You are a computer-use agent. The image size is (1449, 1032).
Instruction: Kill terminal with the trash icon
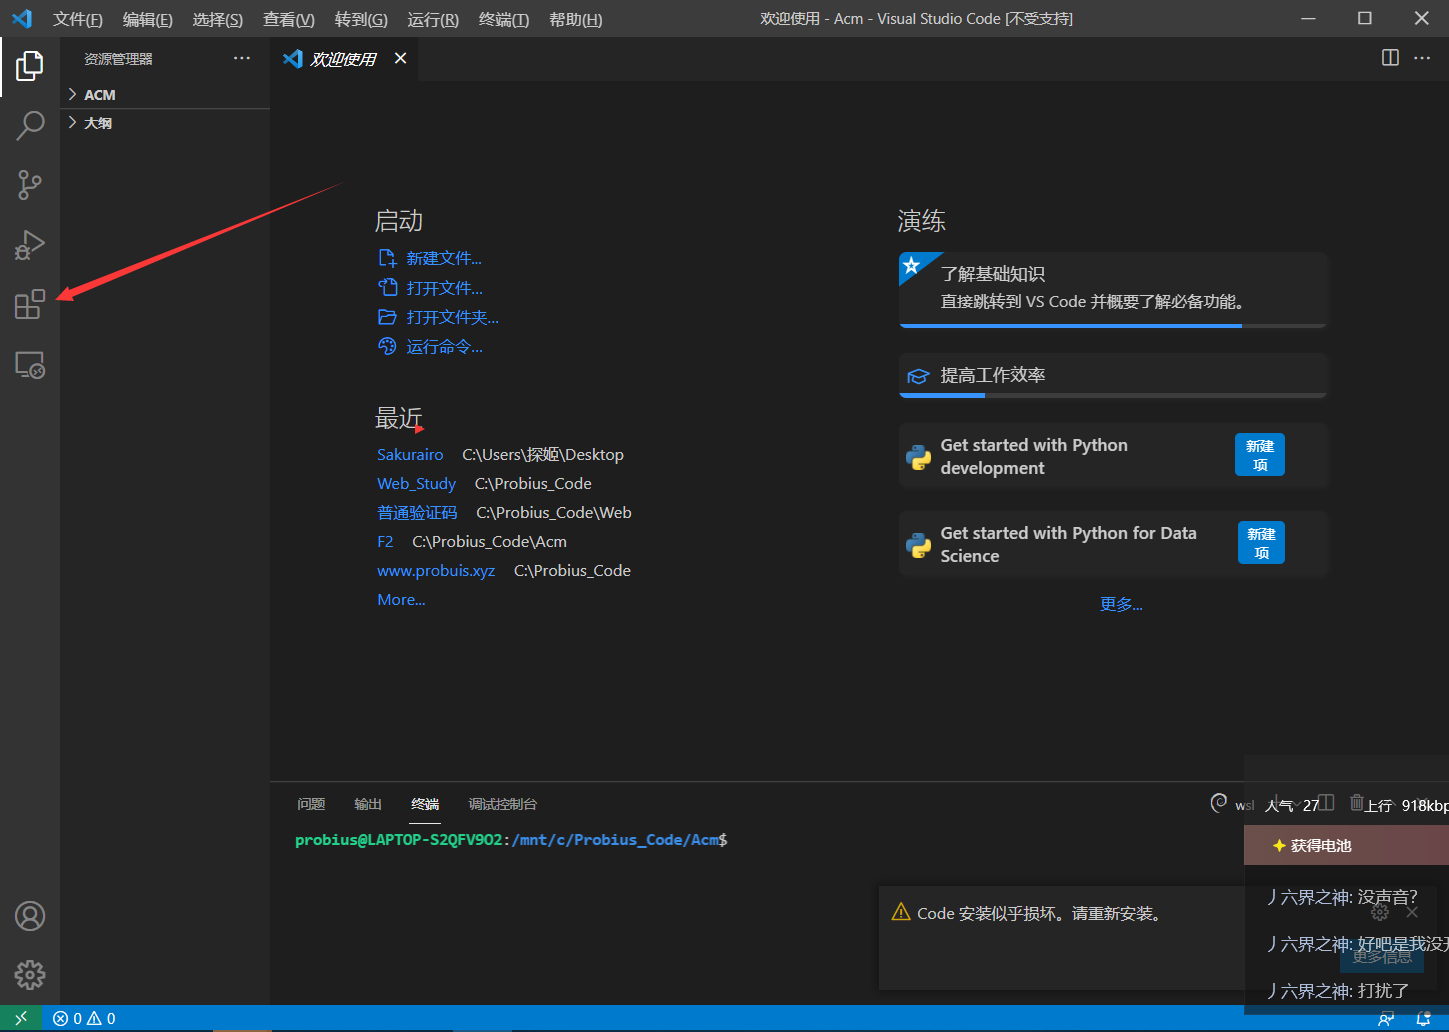[x=1356, y=803]
